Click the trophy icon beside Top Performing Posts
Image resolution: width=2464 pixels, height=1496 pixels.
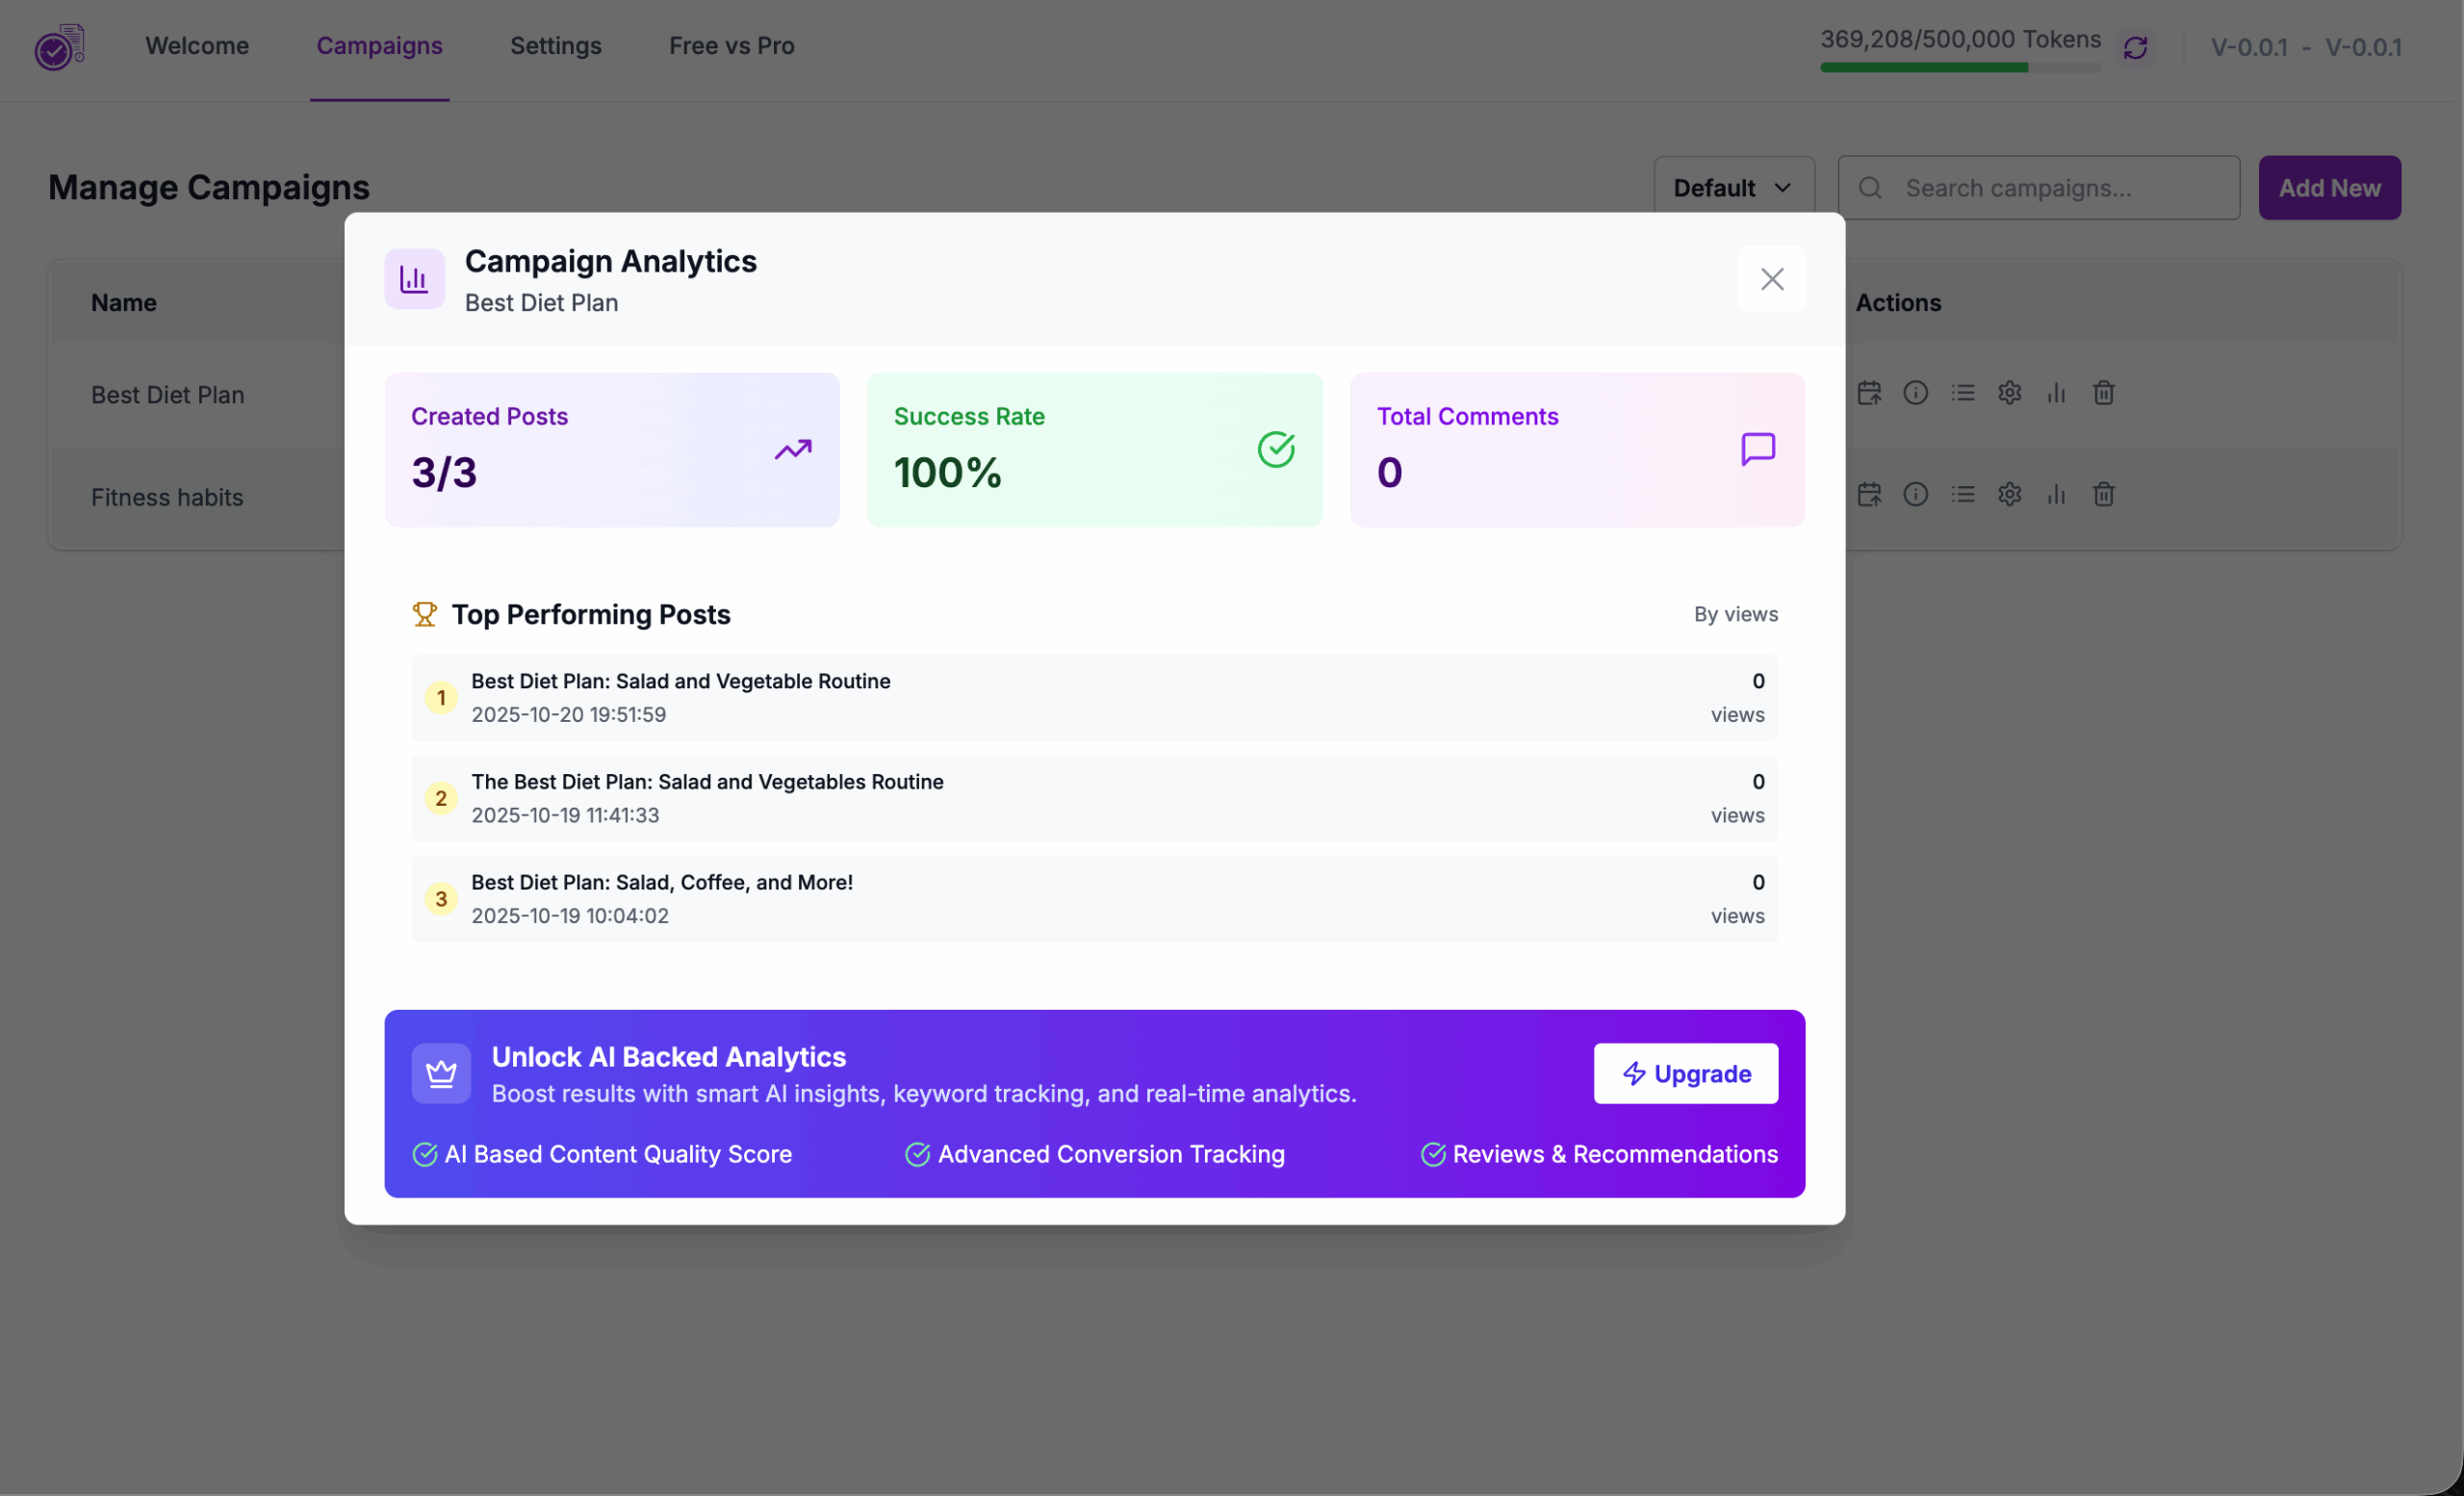click(x=424, y=614)
